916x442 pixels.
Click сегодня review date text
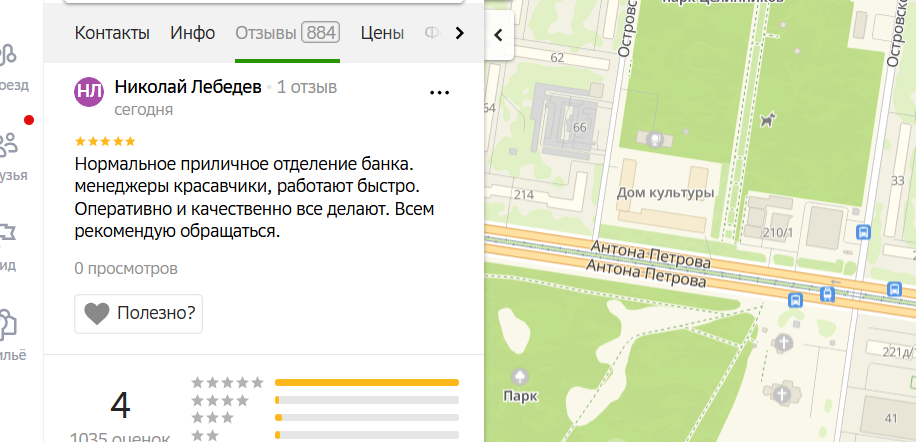point(144,110)
